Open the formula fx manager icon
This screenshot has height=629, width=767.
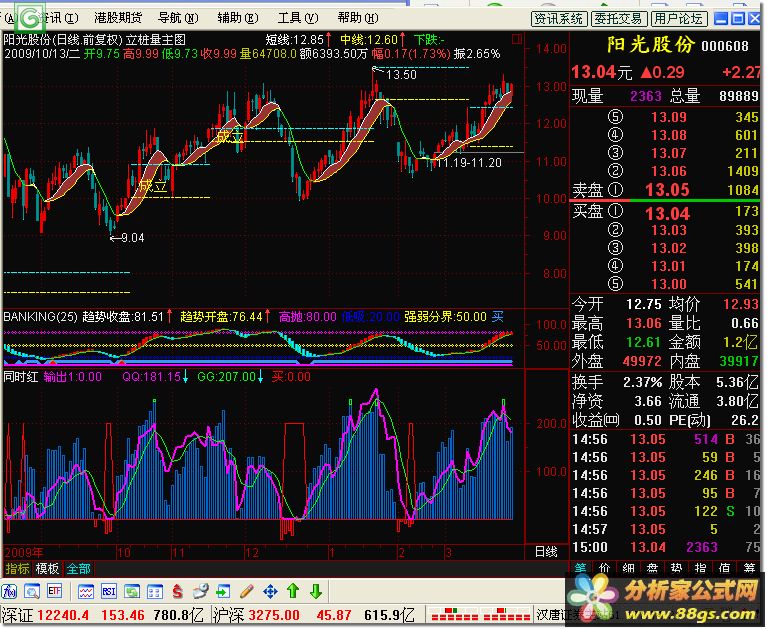coord(9,592)
